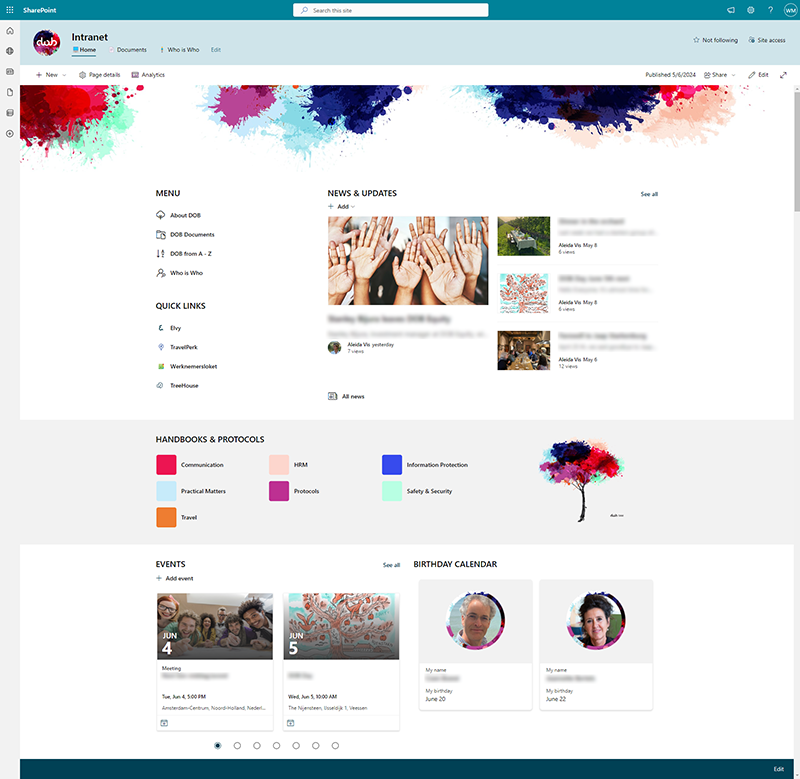The image size is (800, 779).
Task: Open the globe icon in the left rail
Action: coord(10,51)
